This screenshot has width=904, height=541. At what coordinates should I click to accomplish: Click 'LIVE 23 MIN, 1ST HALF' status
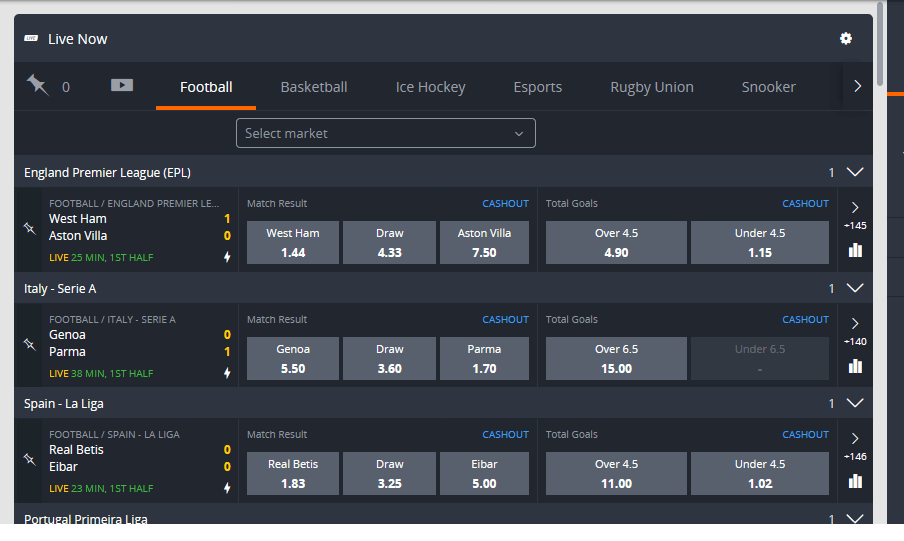(101, 488)
